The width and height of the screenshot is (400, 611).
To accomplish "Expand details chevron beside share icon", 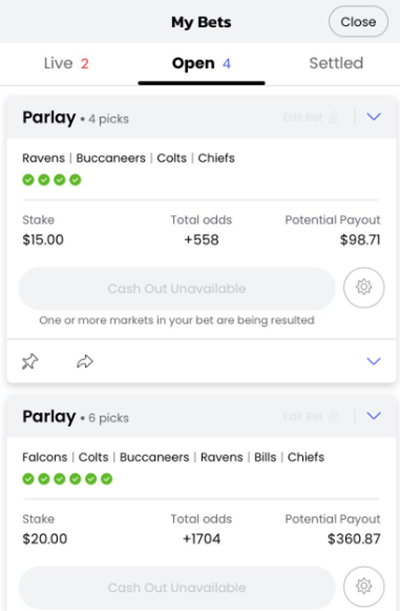I will (374, 361).
